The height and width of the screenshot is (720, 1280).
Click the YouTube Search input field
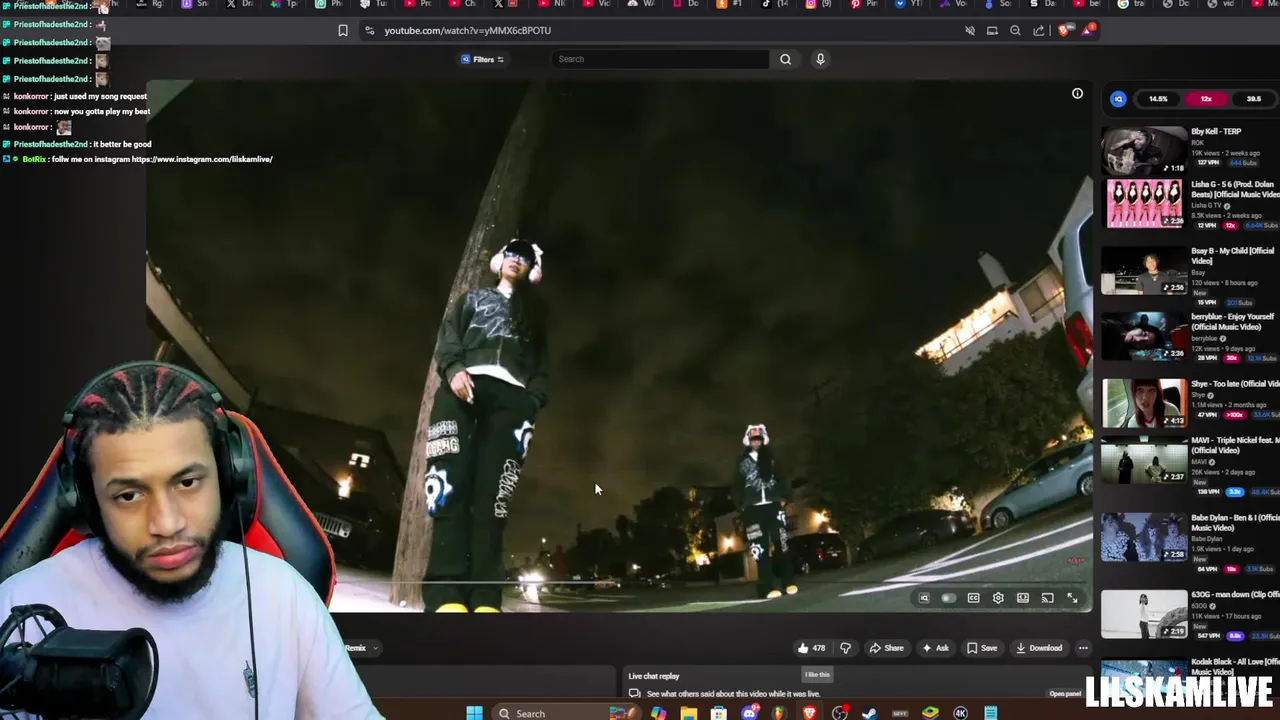661,59
